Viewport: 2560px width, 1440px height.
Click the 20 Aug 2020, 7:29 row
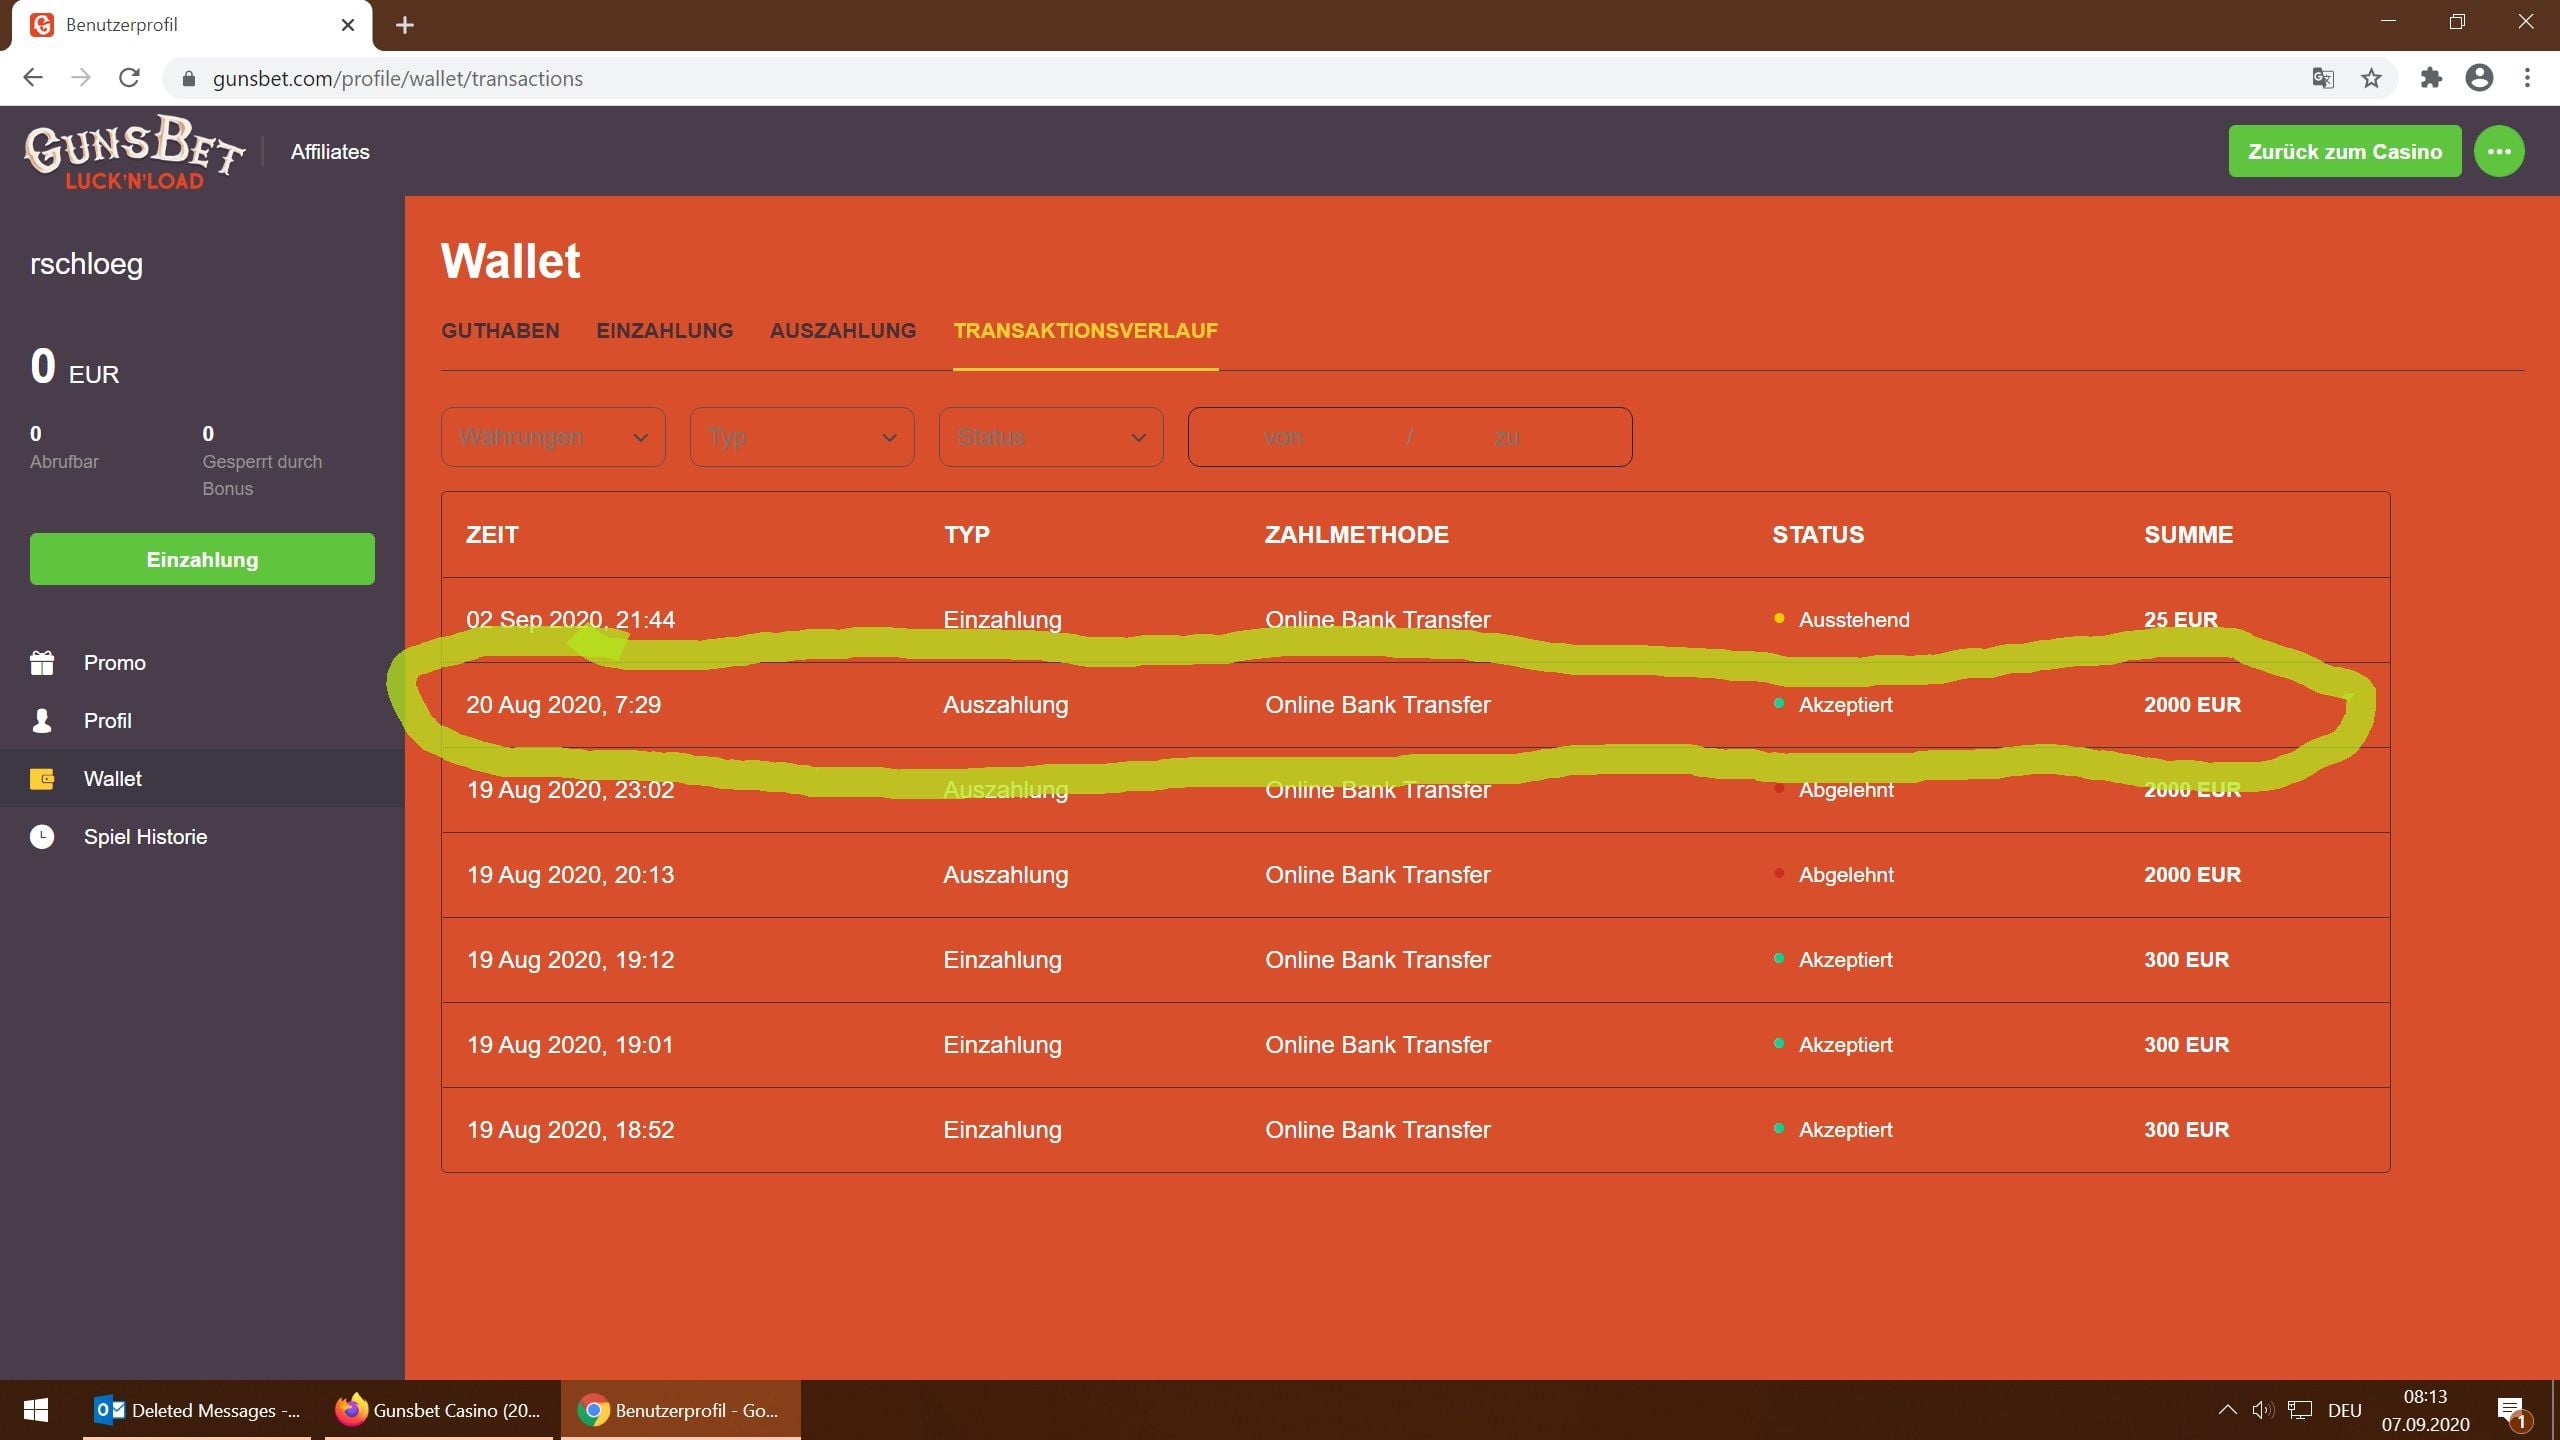[x=1415, y=705]
